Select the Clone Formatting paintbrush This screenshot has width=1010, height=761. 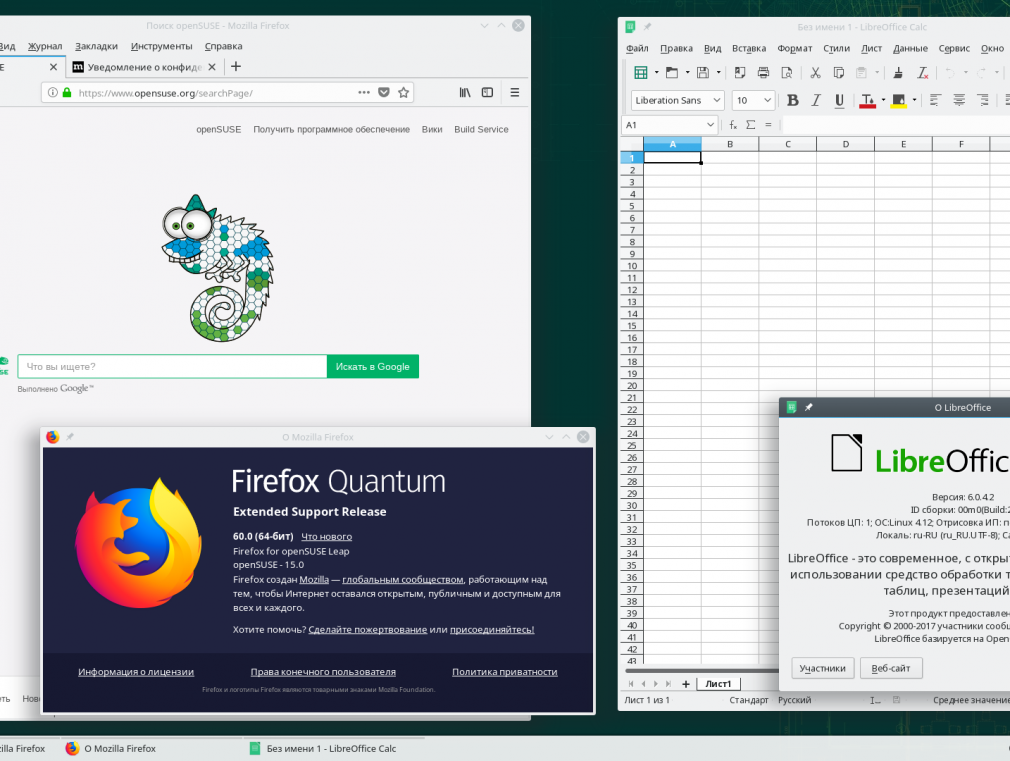pyautogui.click(x=898, y=73)
